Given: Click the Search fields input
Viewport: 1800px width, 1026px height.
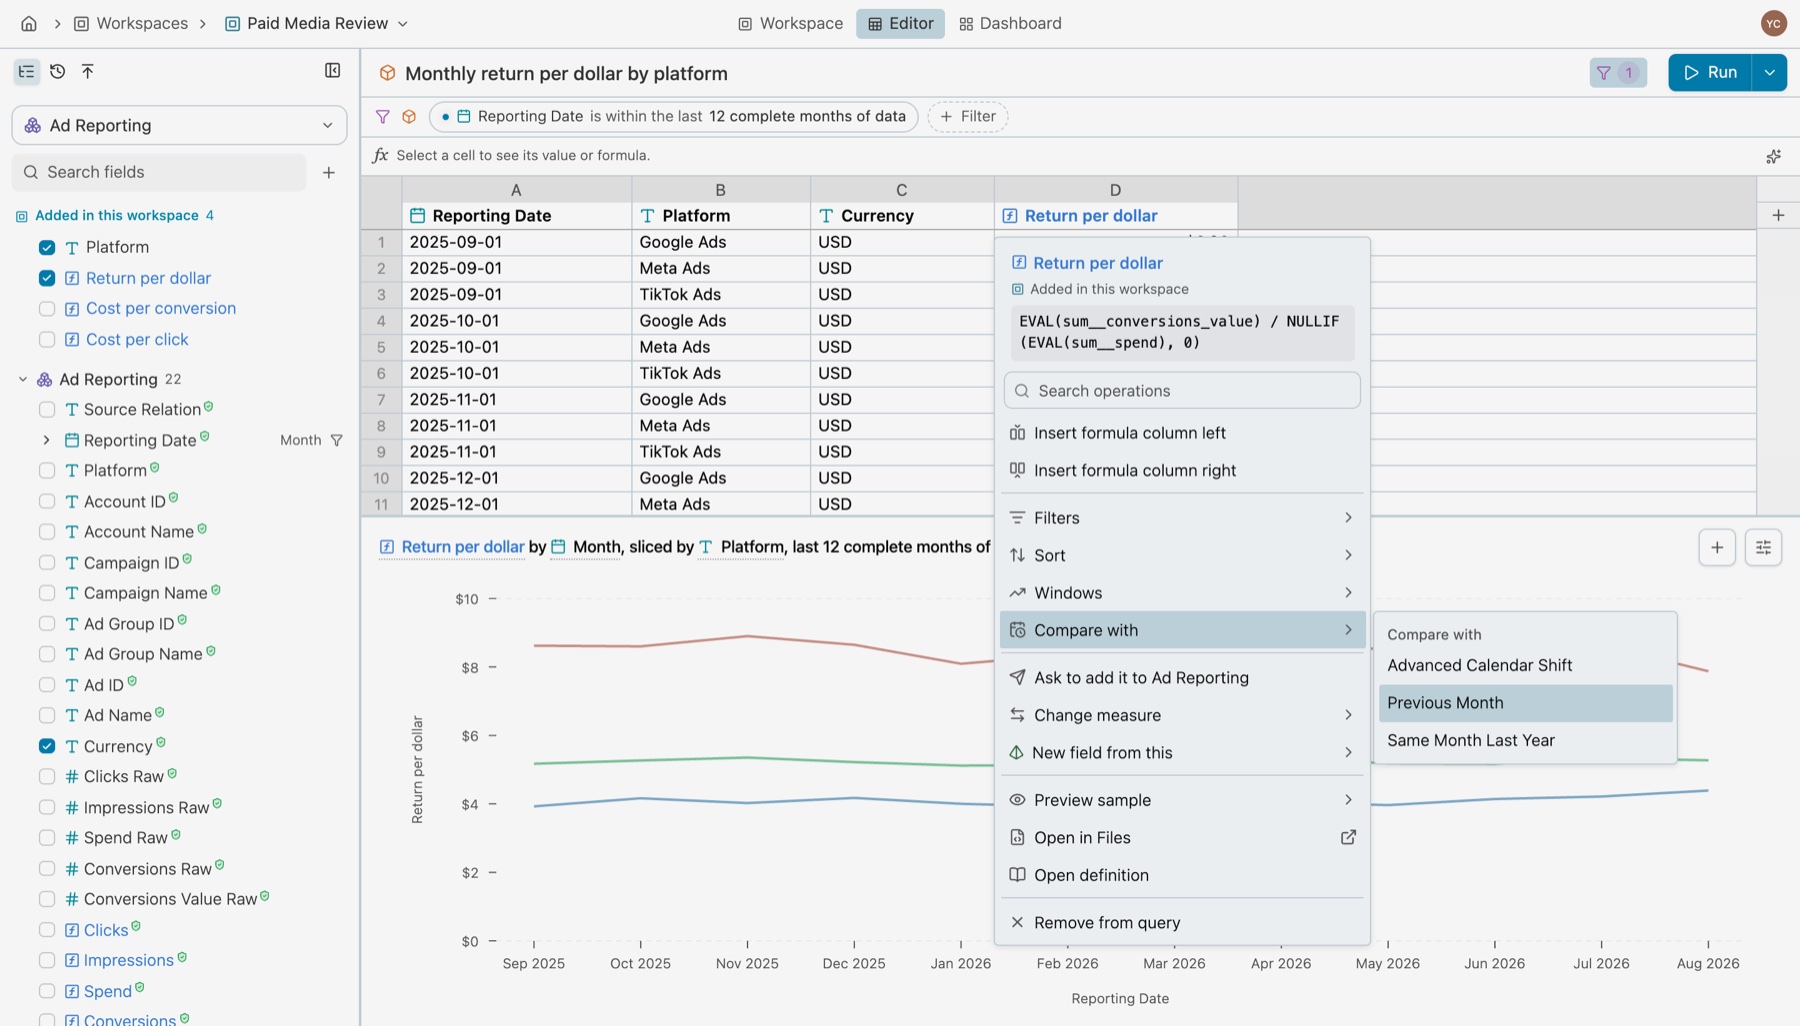Looking at the screenshot, I should 160,172.
